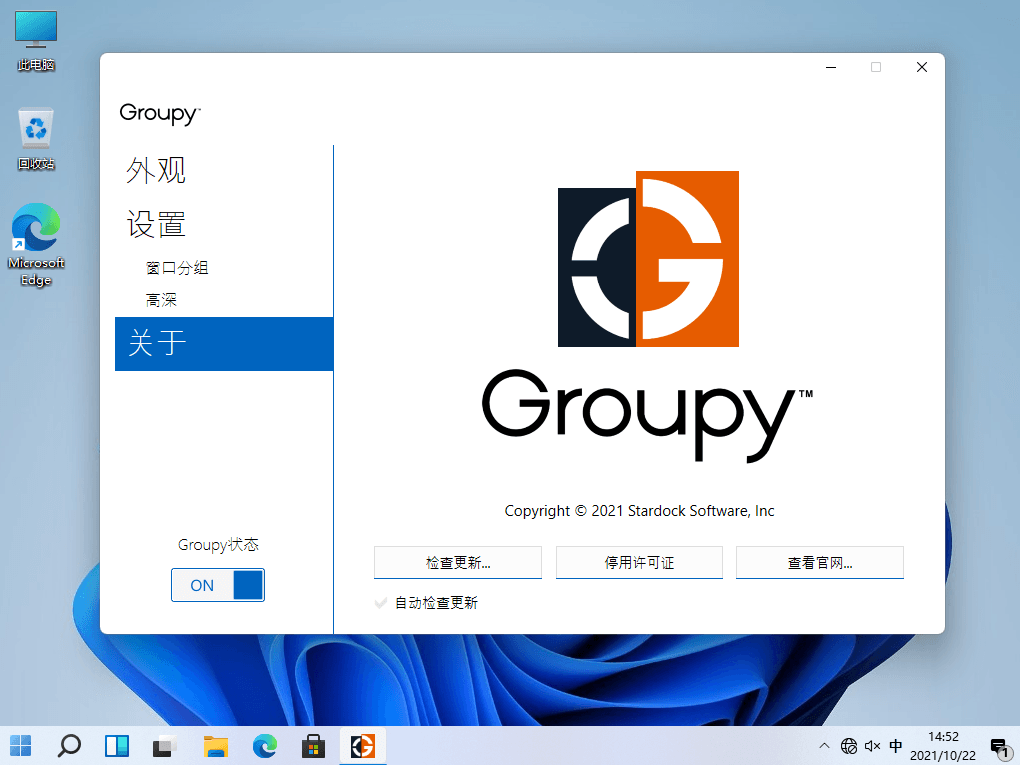The image size is (1020, 765).
Task: Toggle the Groupy状态 ON switch
Action: (x=218, y=585)
